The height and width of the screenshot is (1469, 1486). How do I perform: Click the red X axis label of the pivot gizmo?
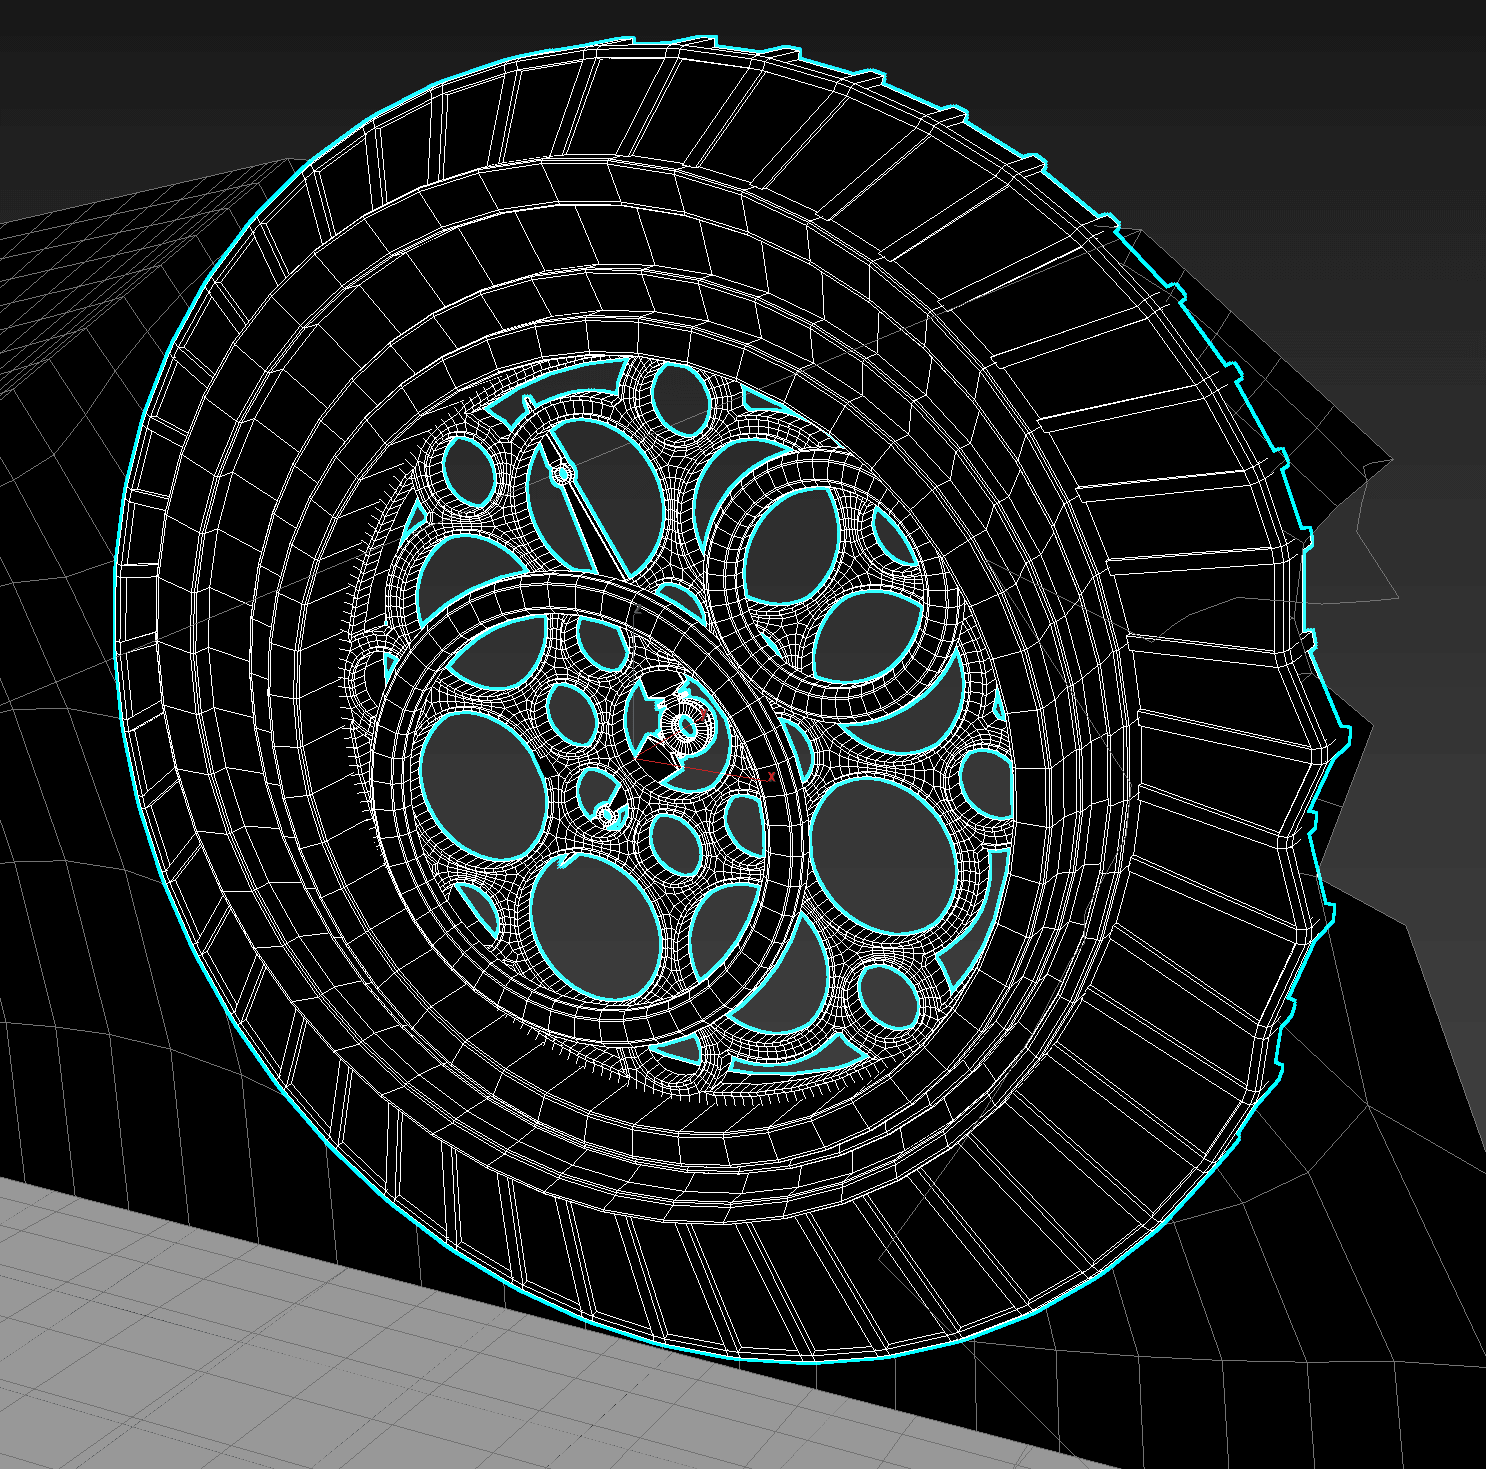point(771,776)
